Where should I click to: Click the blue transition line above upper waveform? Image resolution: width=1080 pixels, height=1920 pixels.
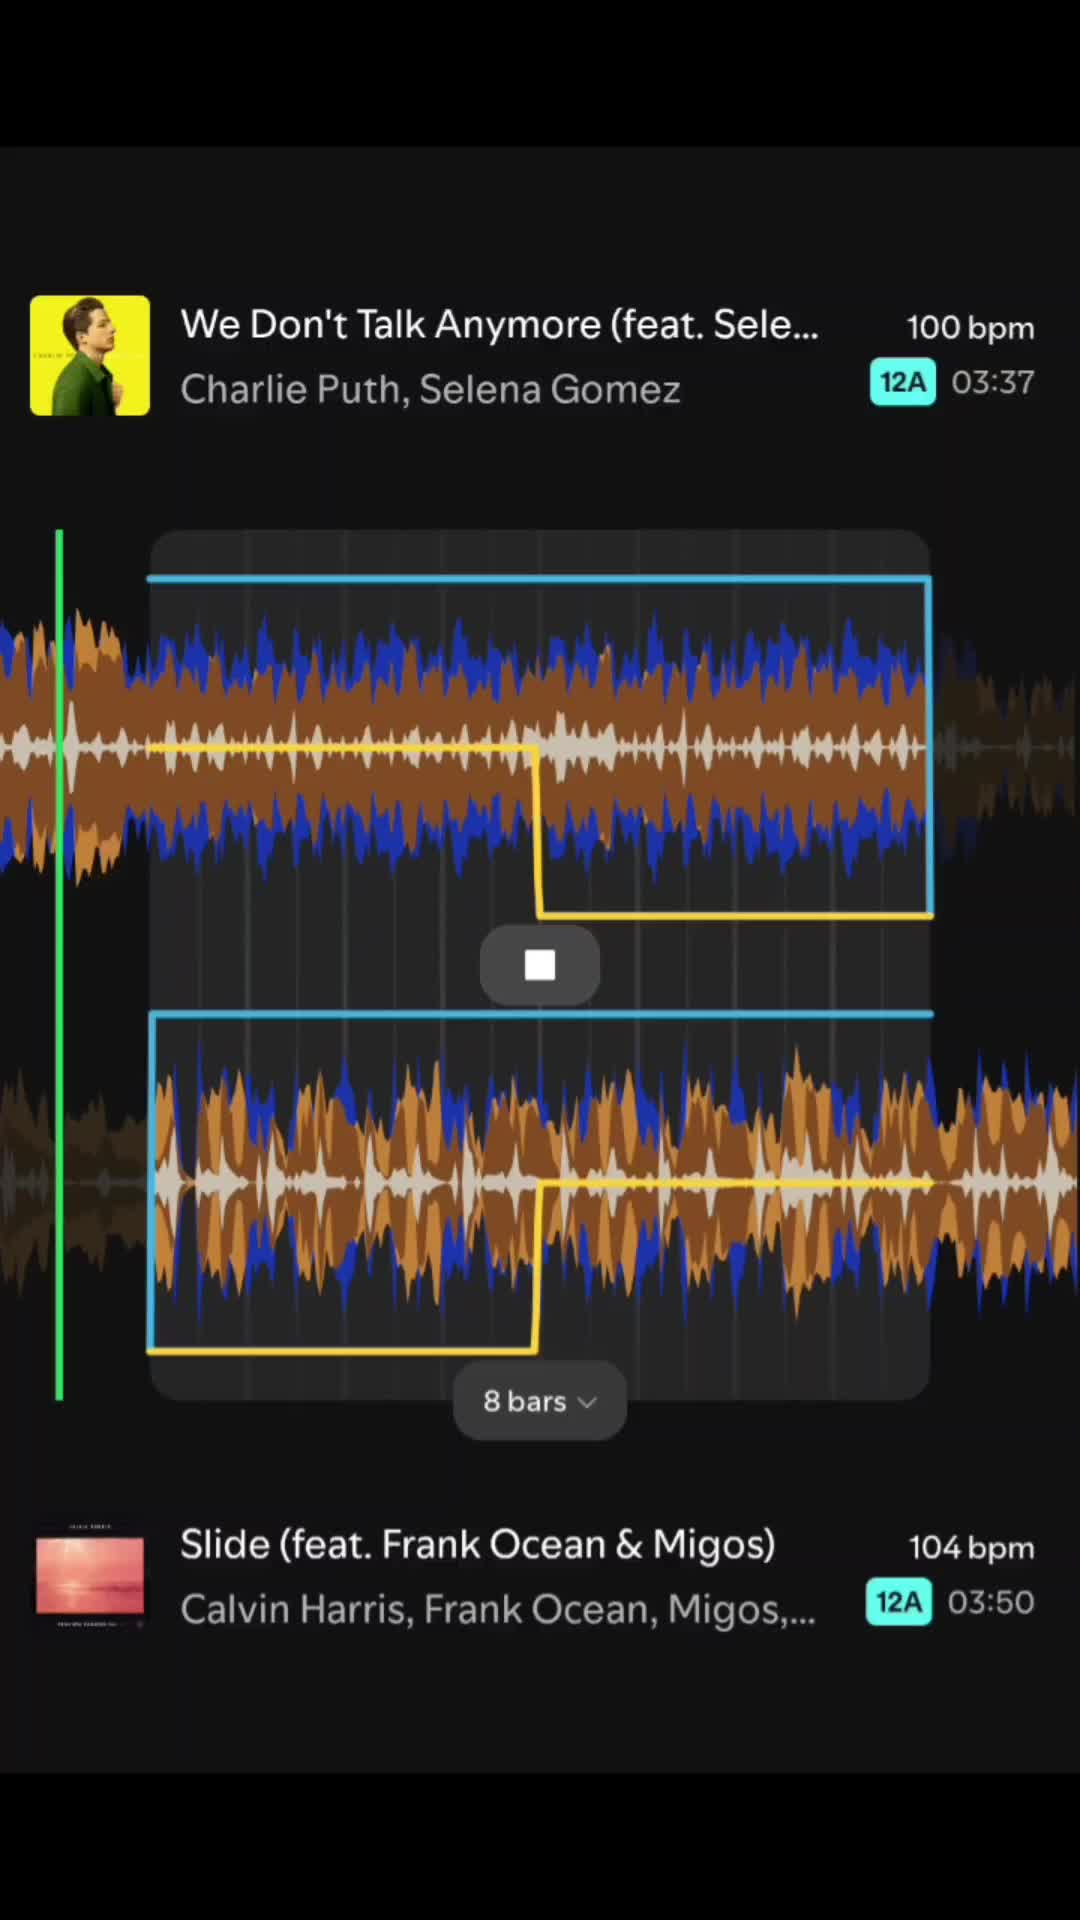pyautogui.click(x=540, y=578)
